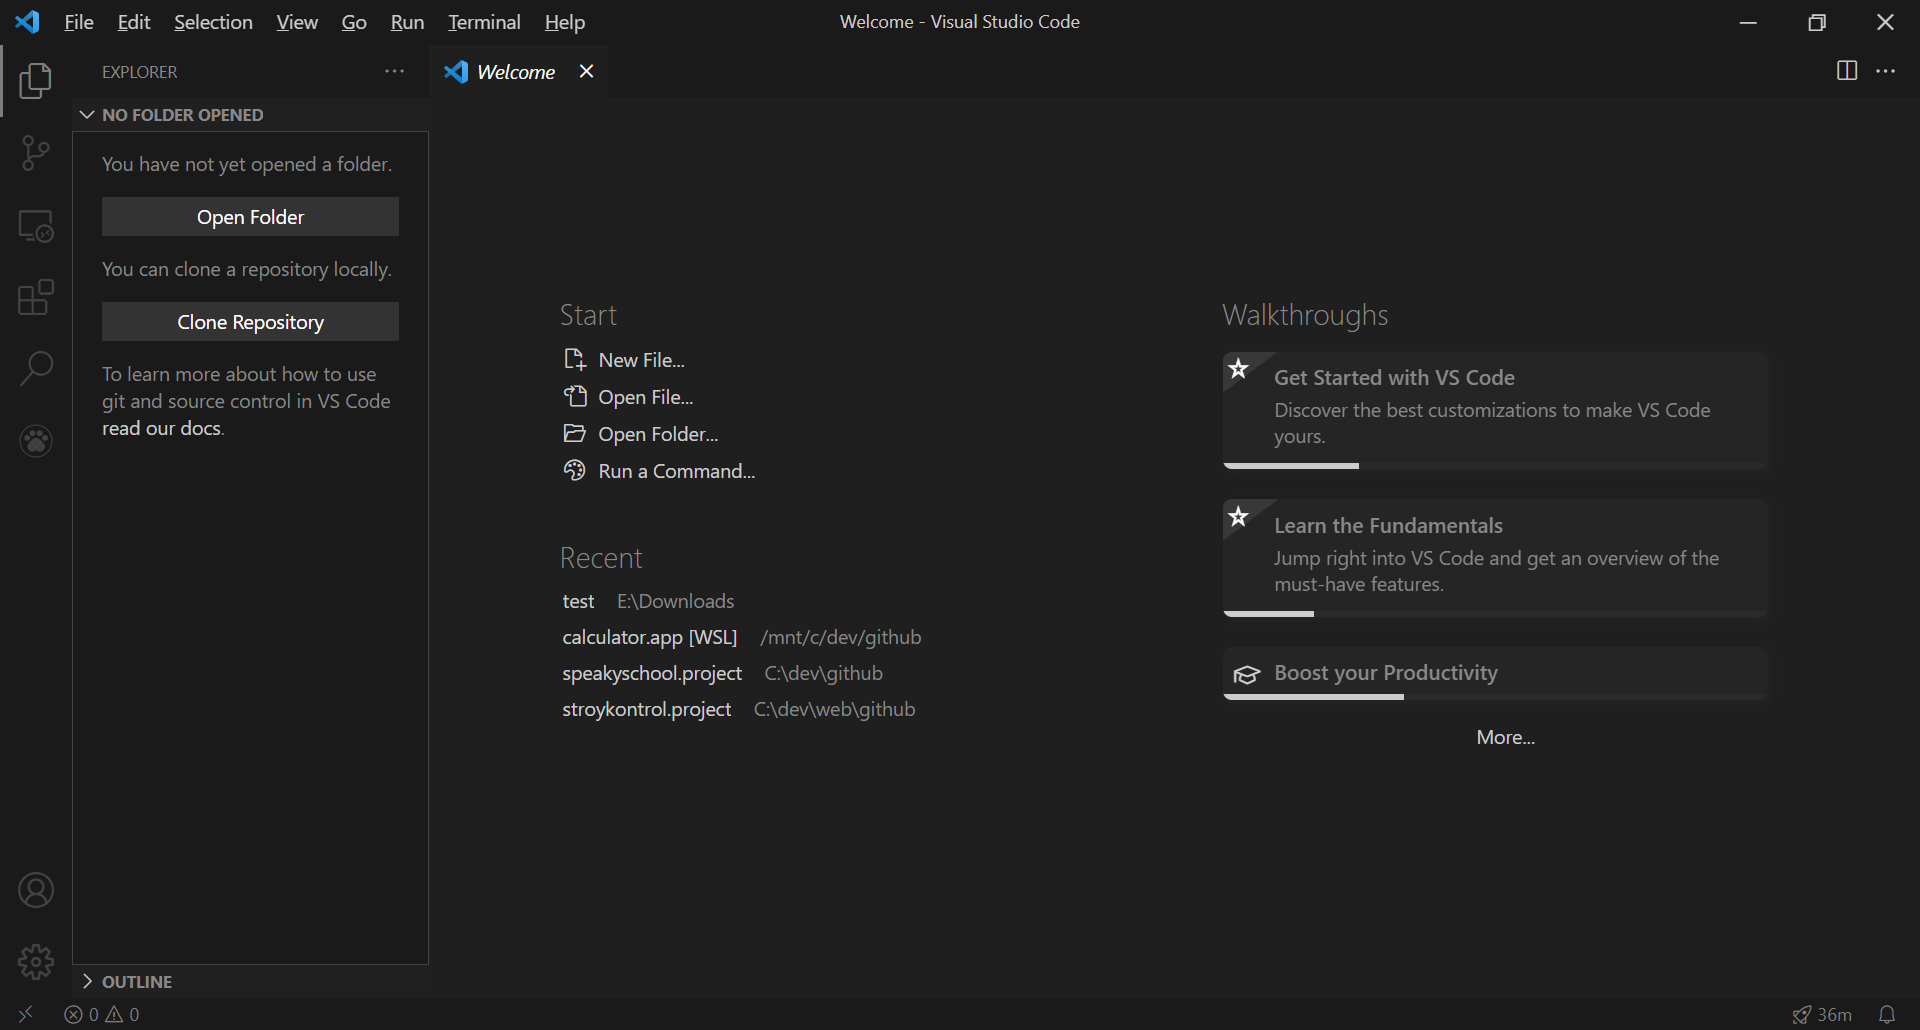Click the New File icon
This screenshot has width=1920, height=1030.
click(574, 359)
